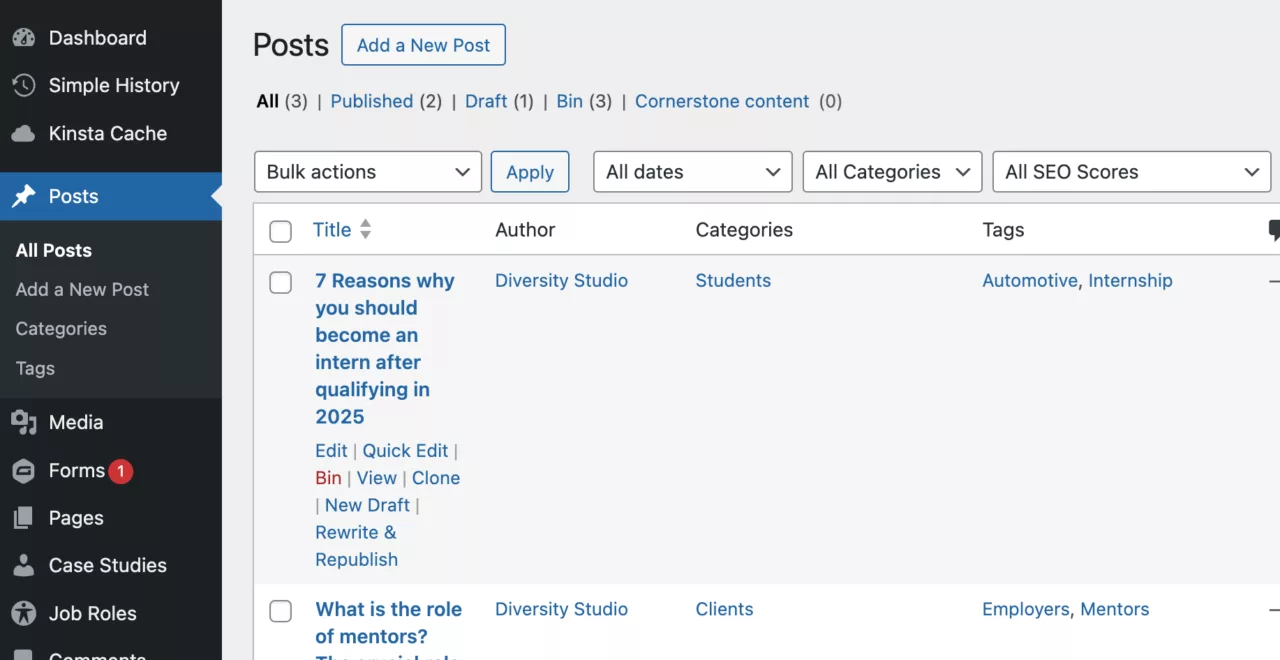Sort posts by the Title column arrows
Screen dimensions: 1280x660
tap(365, 230)
